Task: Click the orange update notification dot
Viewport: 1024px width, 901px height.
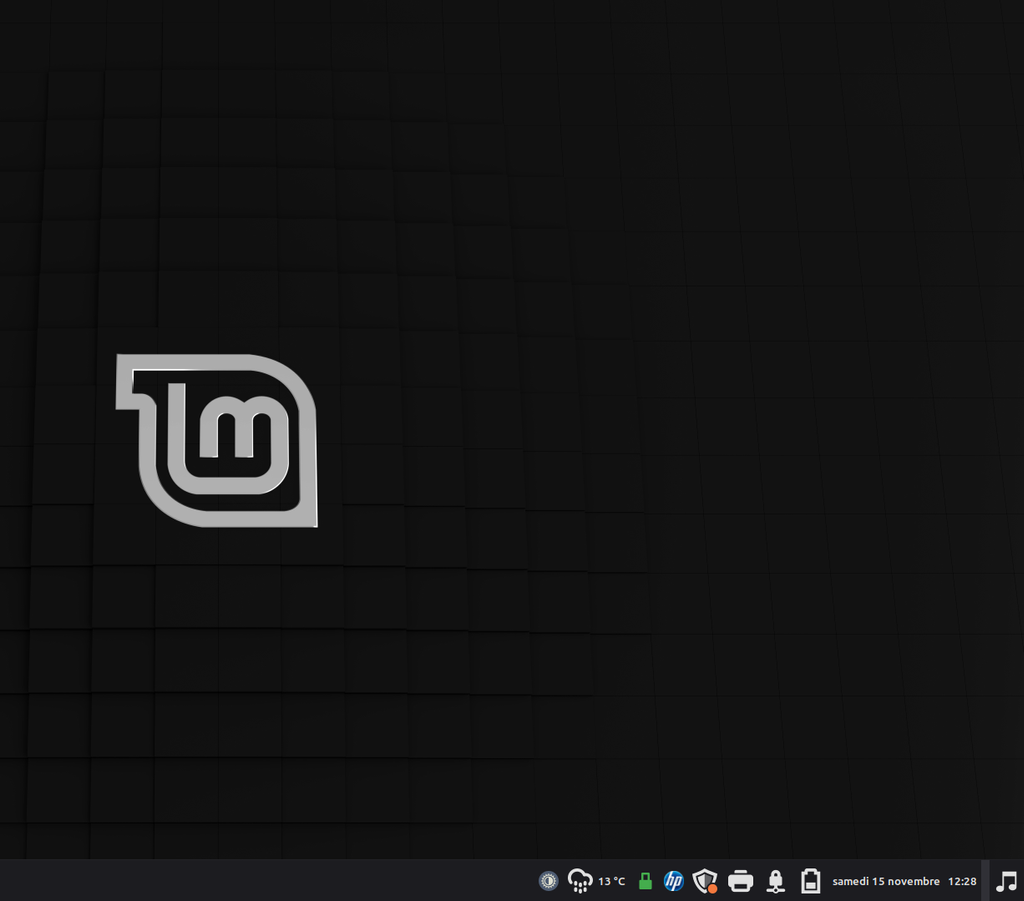Action: click(712, 888)
